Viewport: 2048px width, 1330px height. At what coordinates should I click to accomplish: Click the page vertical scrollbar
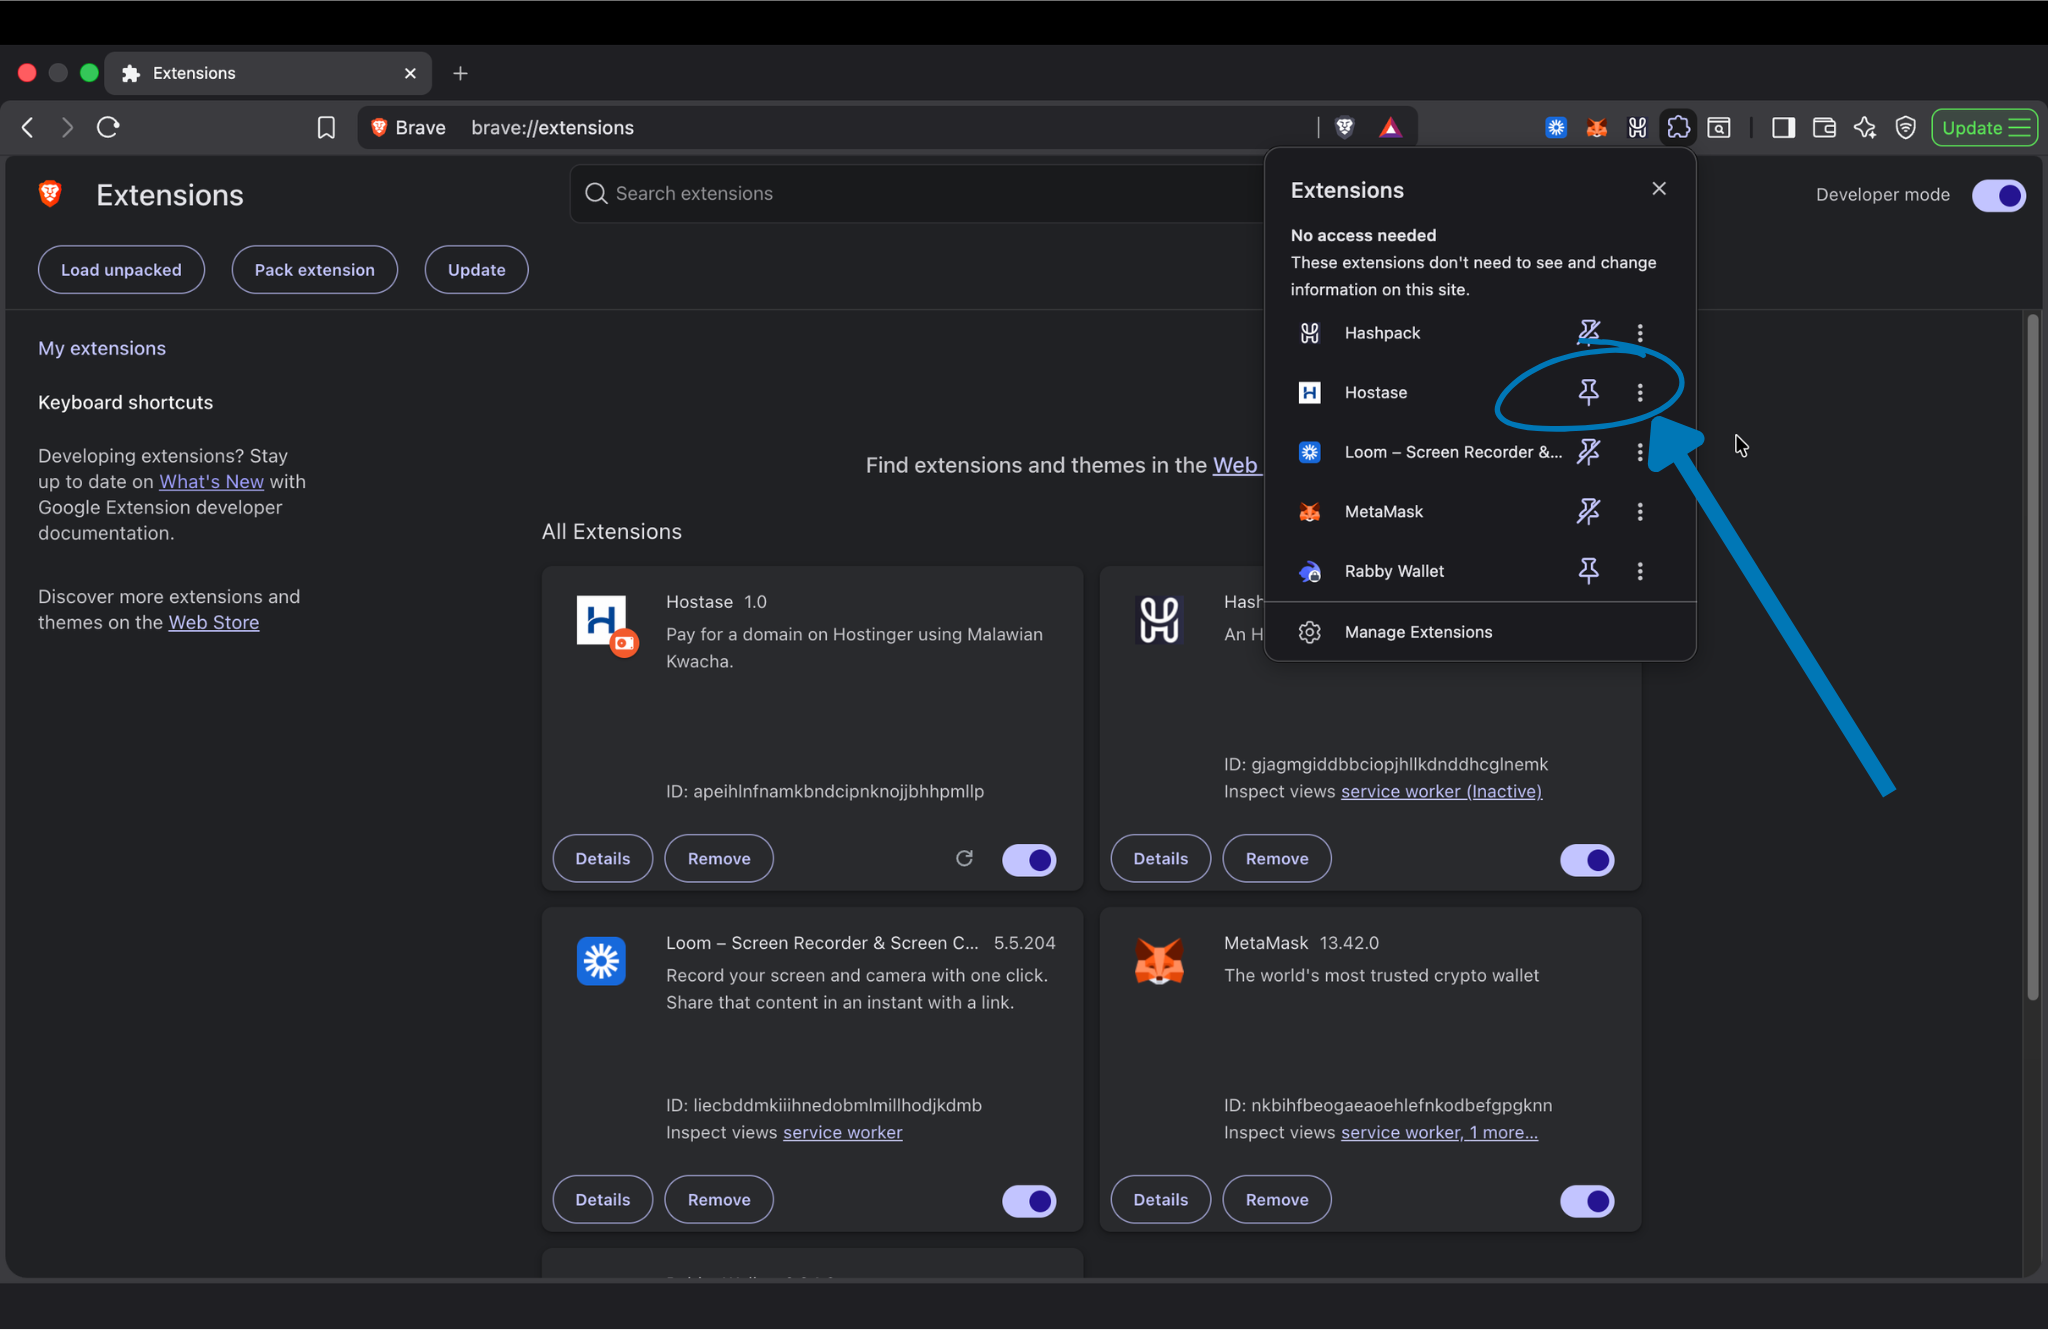point(2032,657)
